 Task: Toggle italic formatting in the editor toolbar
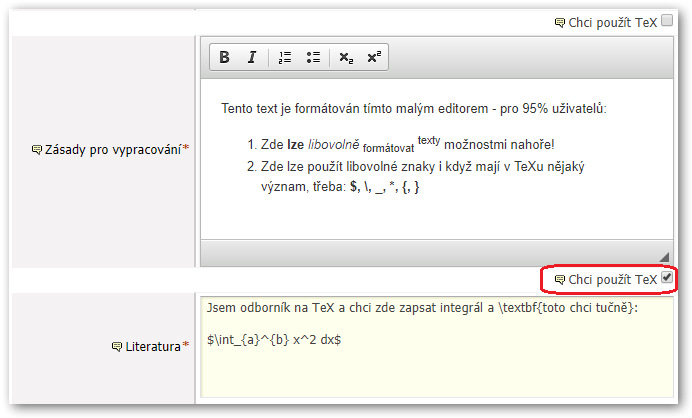252,57
